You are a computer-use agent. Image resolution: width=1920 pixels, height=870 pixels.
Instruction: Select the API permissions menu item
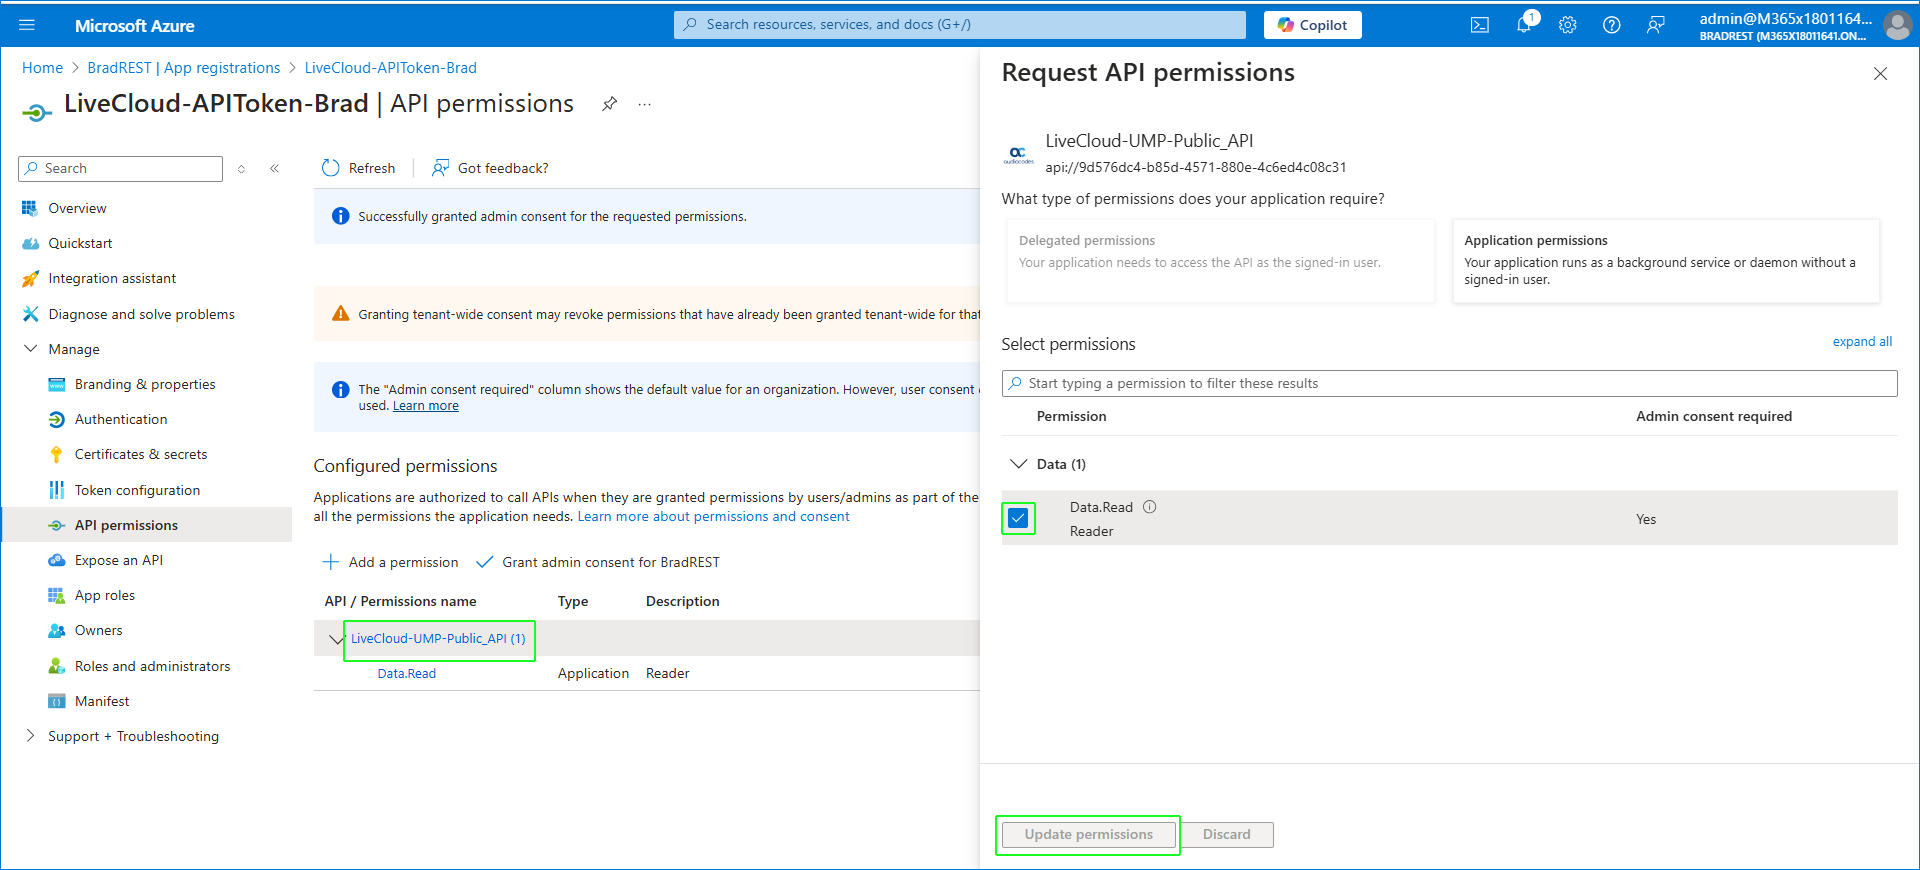pos(146,525)
